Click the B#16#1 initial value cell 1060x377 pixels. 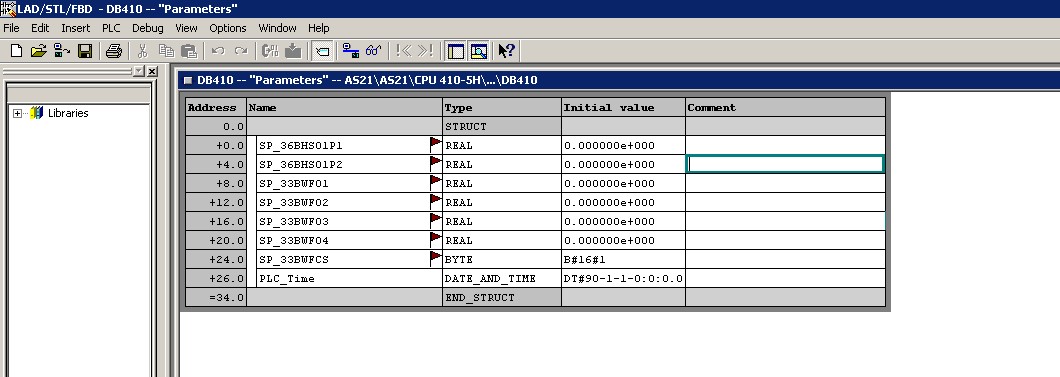point(623,259)
